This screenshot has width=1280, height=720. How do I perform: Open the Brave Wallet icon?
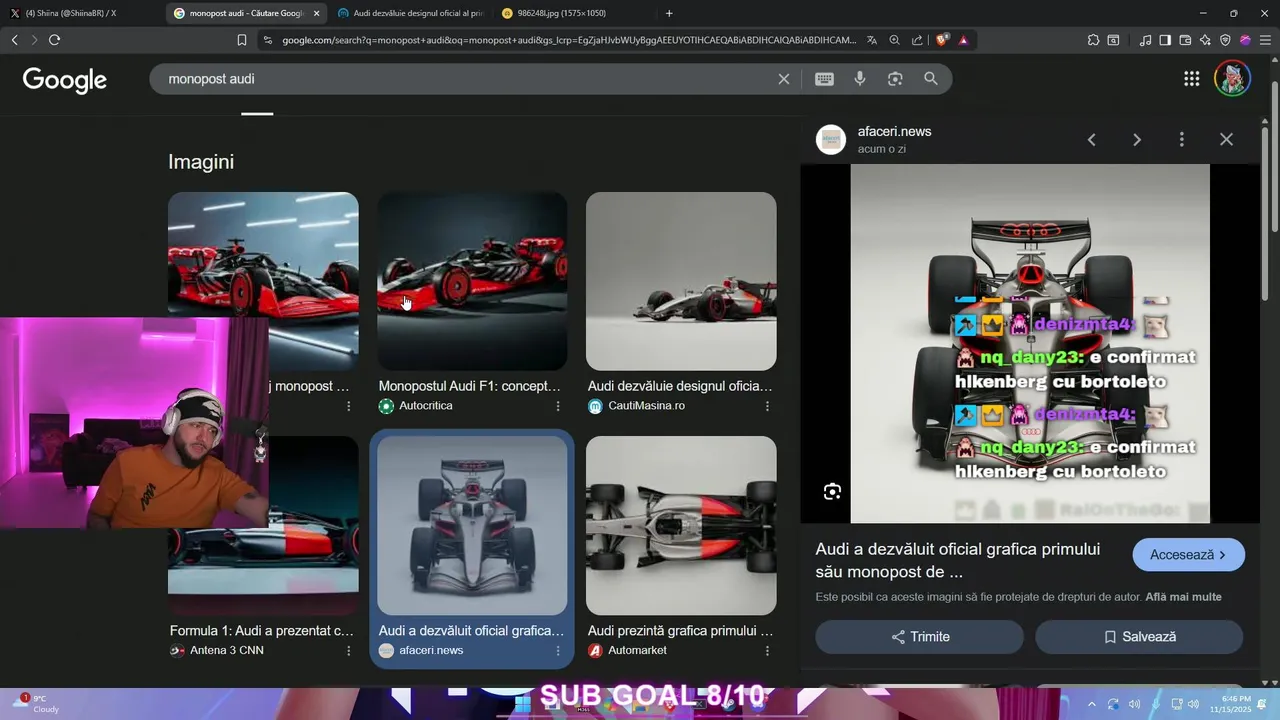[x=1185, y=40]
